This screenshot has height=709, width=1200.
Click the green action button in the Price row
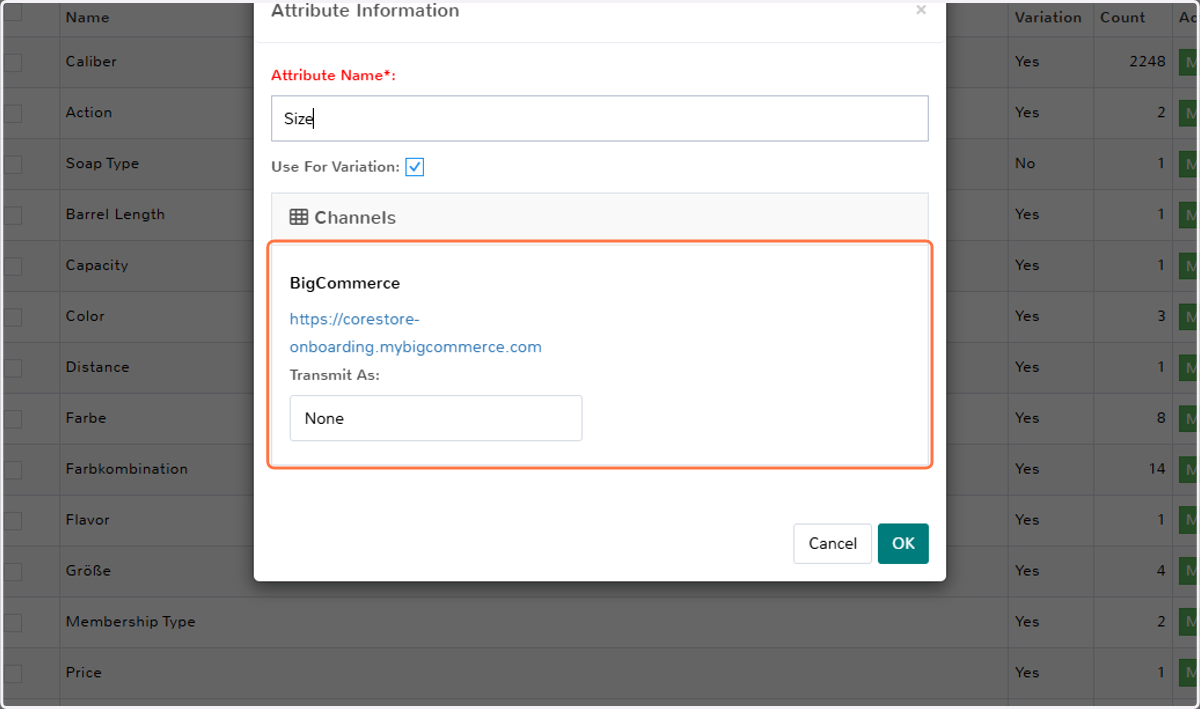tap(1189, 673)
